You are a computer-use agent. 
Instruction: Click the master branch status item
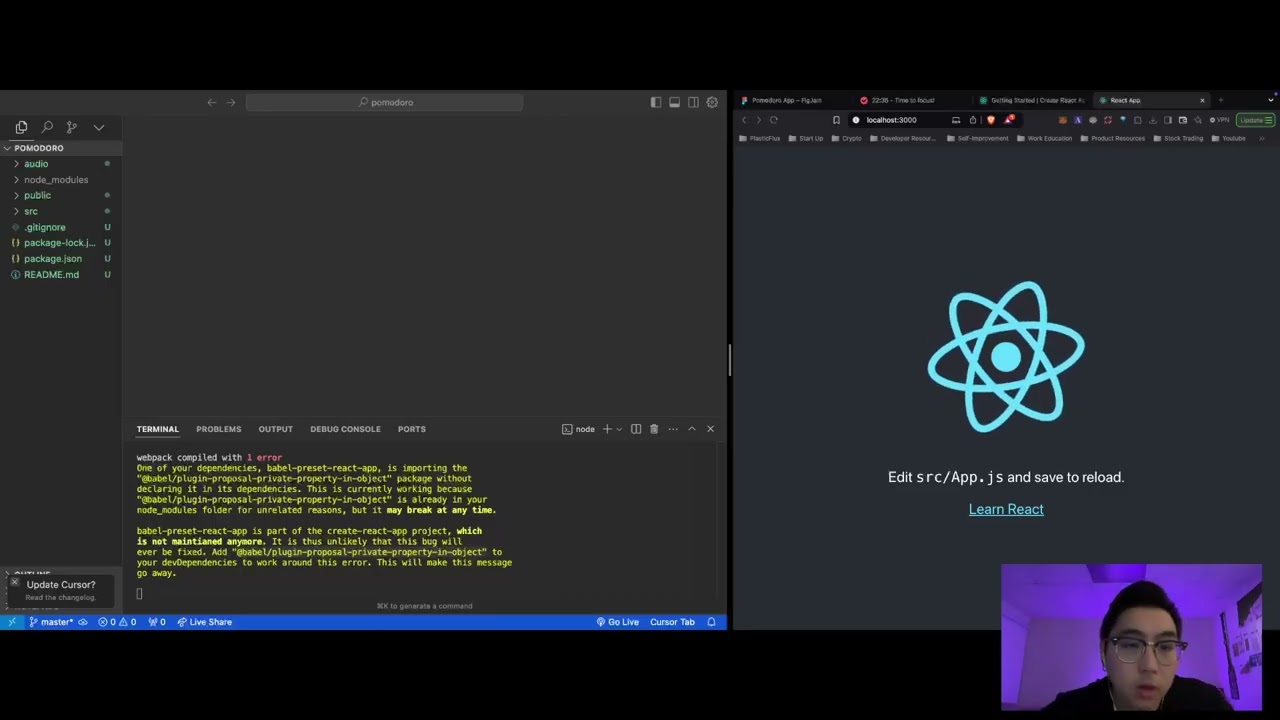(x=52, y=622)
